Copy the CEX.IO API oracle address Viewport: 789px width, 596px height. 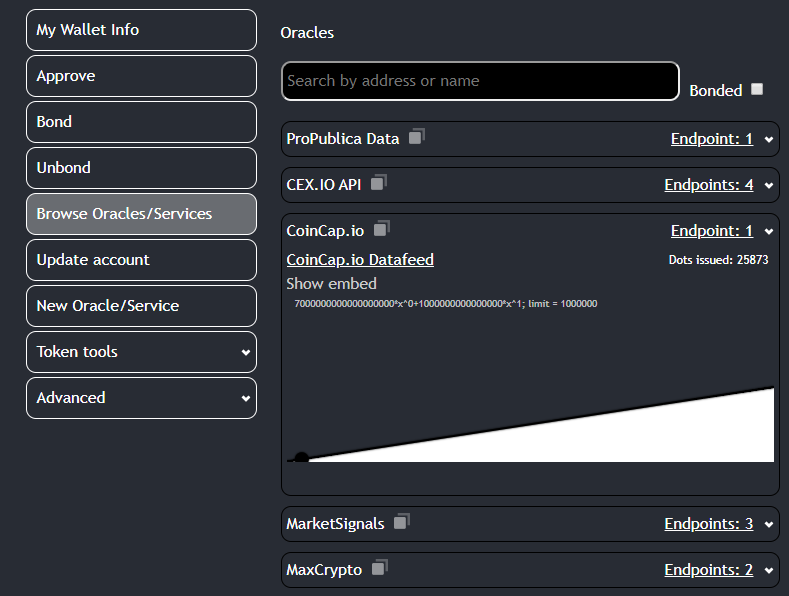pyautogui.click(x=378, y=183)
